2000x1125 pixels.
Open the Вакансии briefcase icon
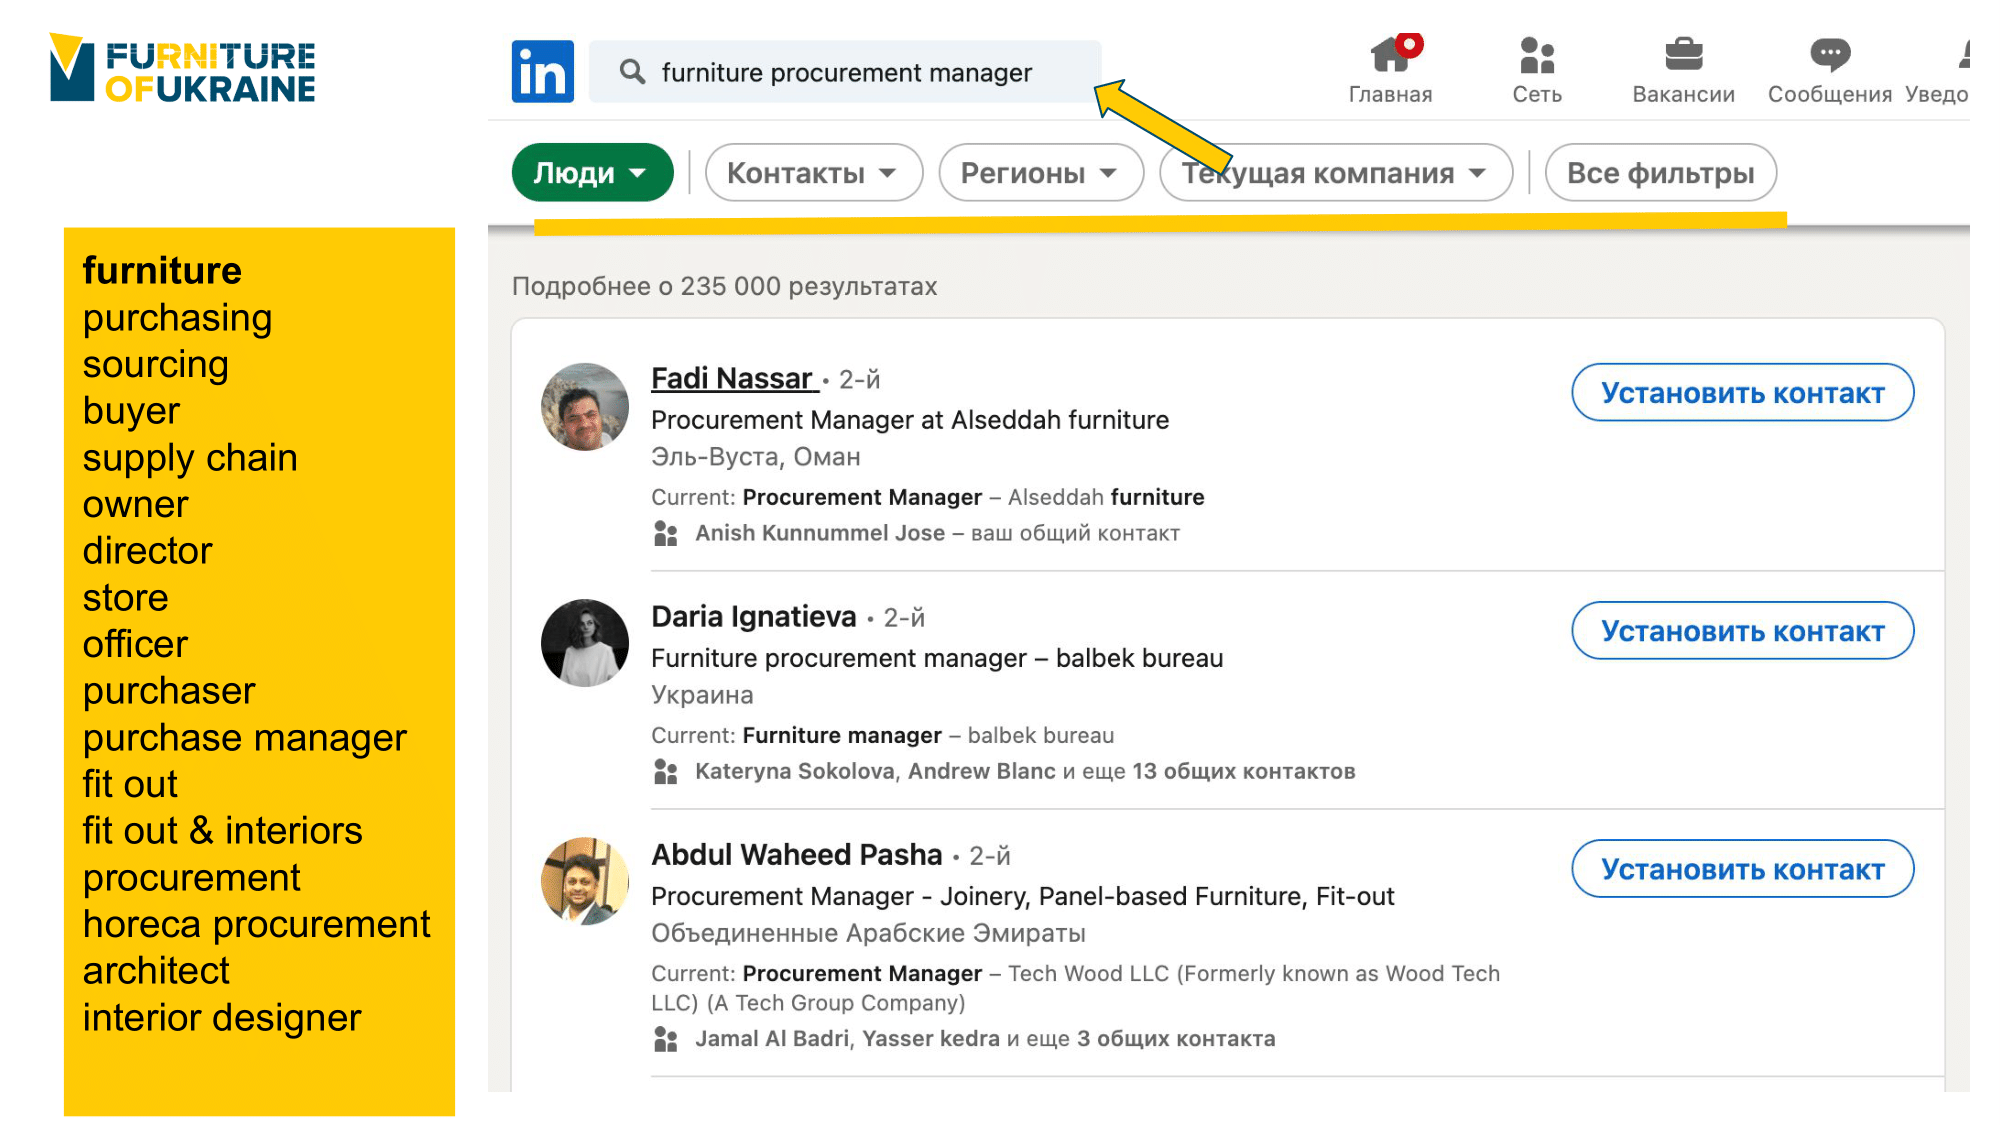[x=1684, y=54]
